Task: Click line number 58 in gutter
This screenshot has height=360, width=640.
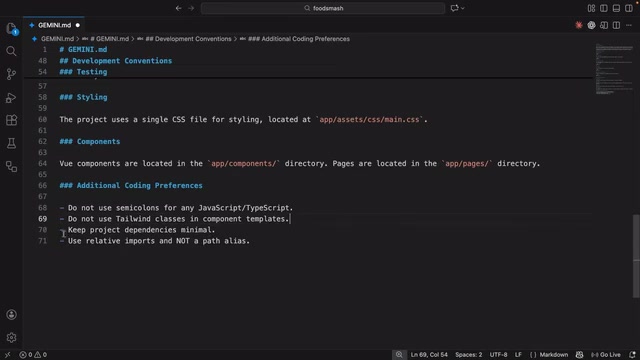Action: 42,97
